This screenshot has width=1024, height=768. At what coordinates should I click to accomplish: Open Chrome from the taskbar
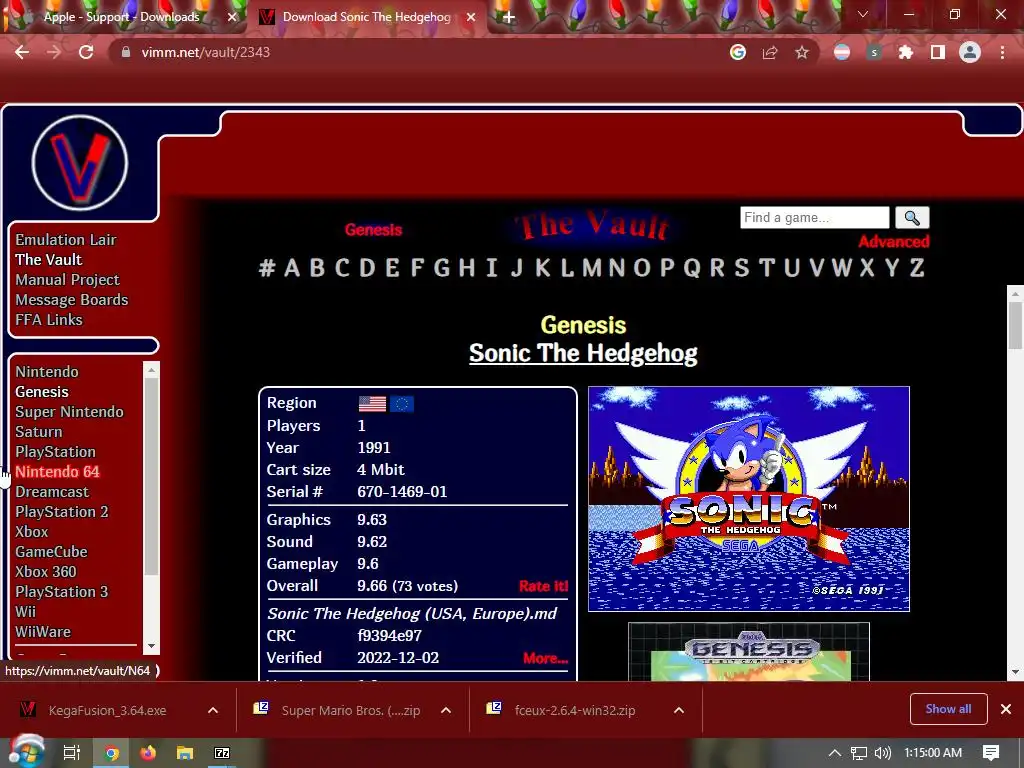(112, 753)
